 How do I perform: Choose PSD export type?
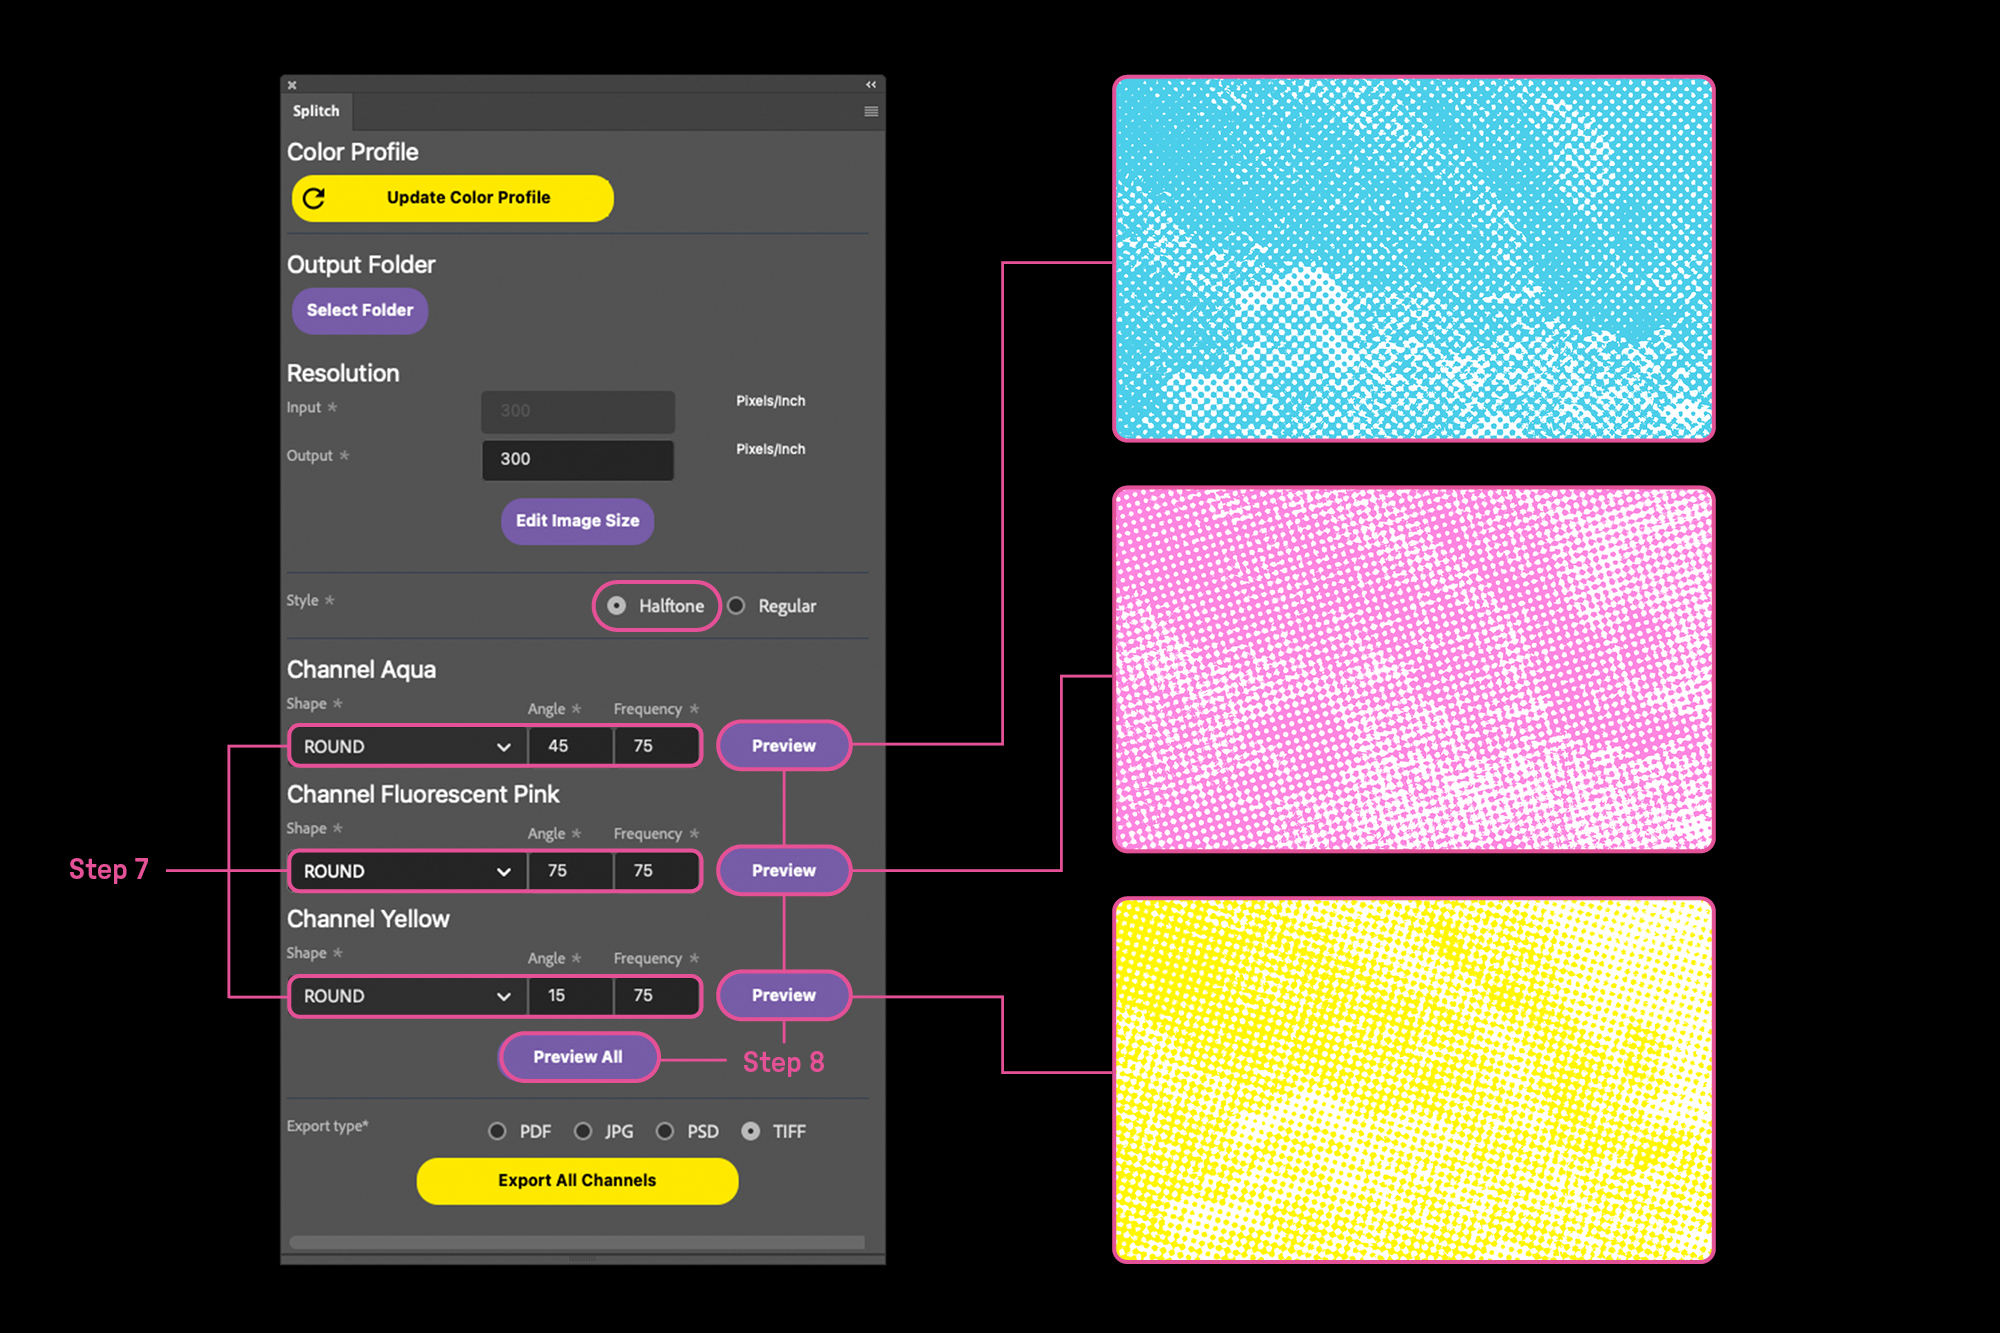665,1131
